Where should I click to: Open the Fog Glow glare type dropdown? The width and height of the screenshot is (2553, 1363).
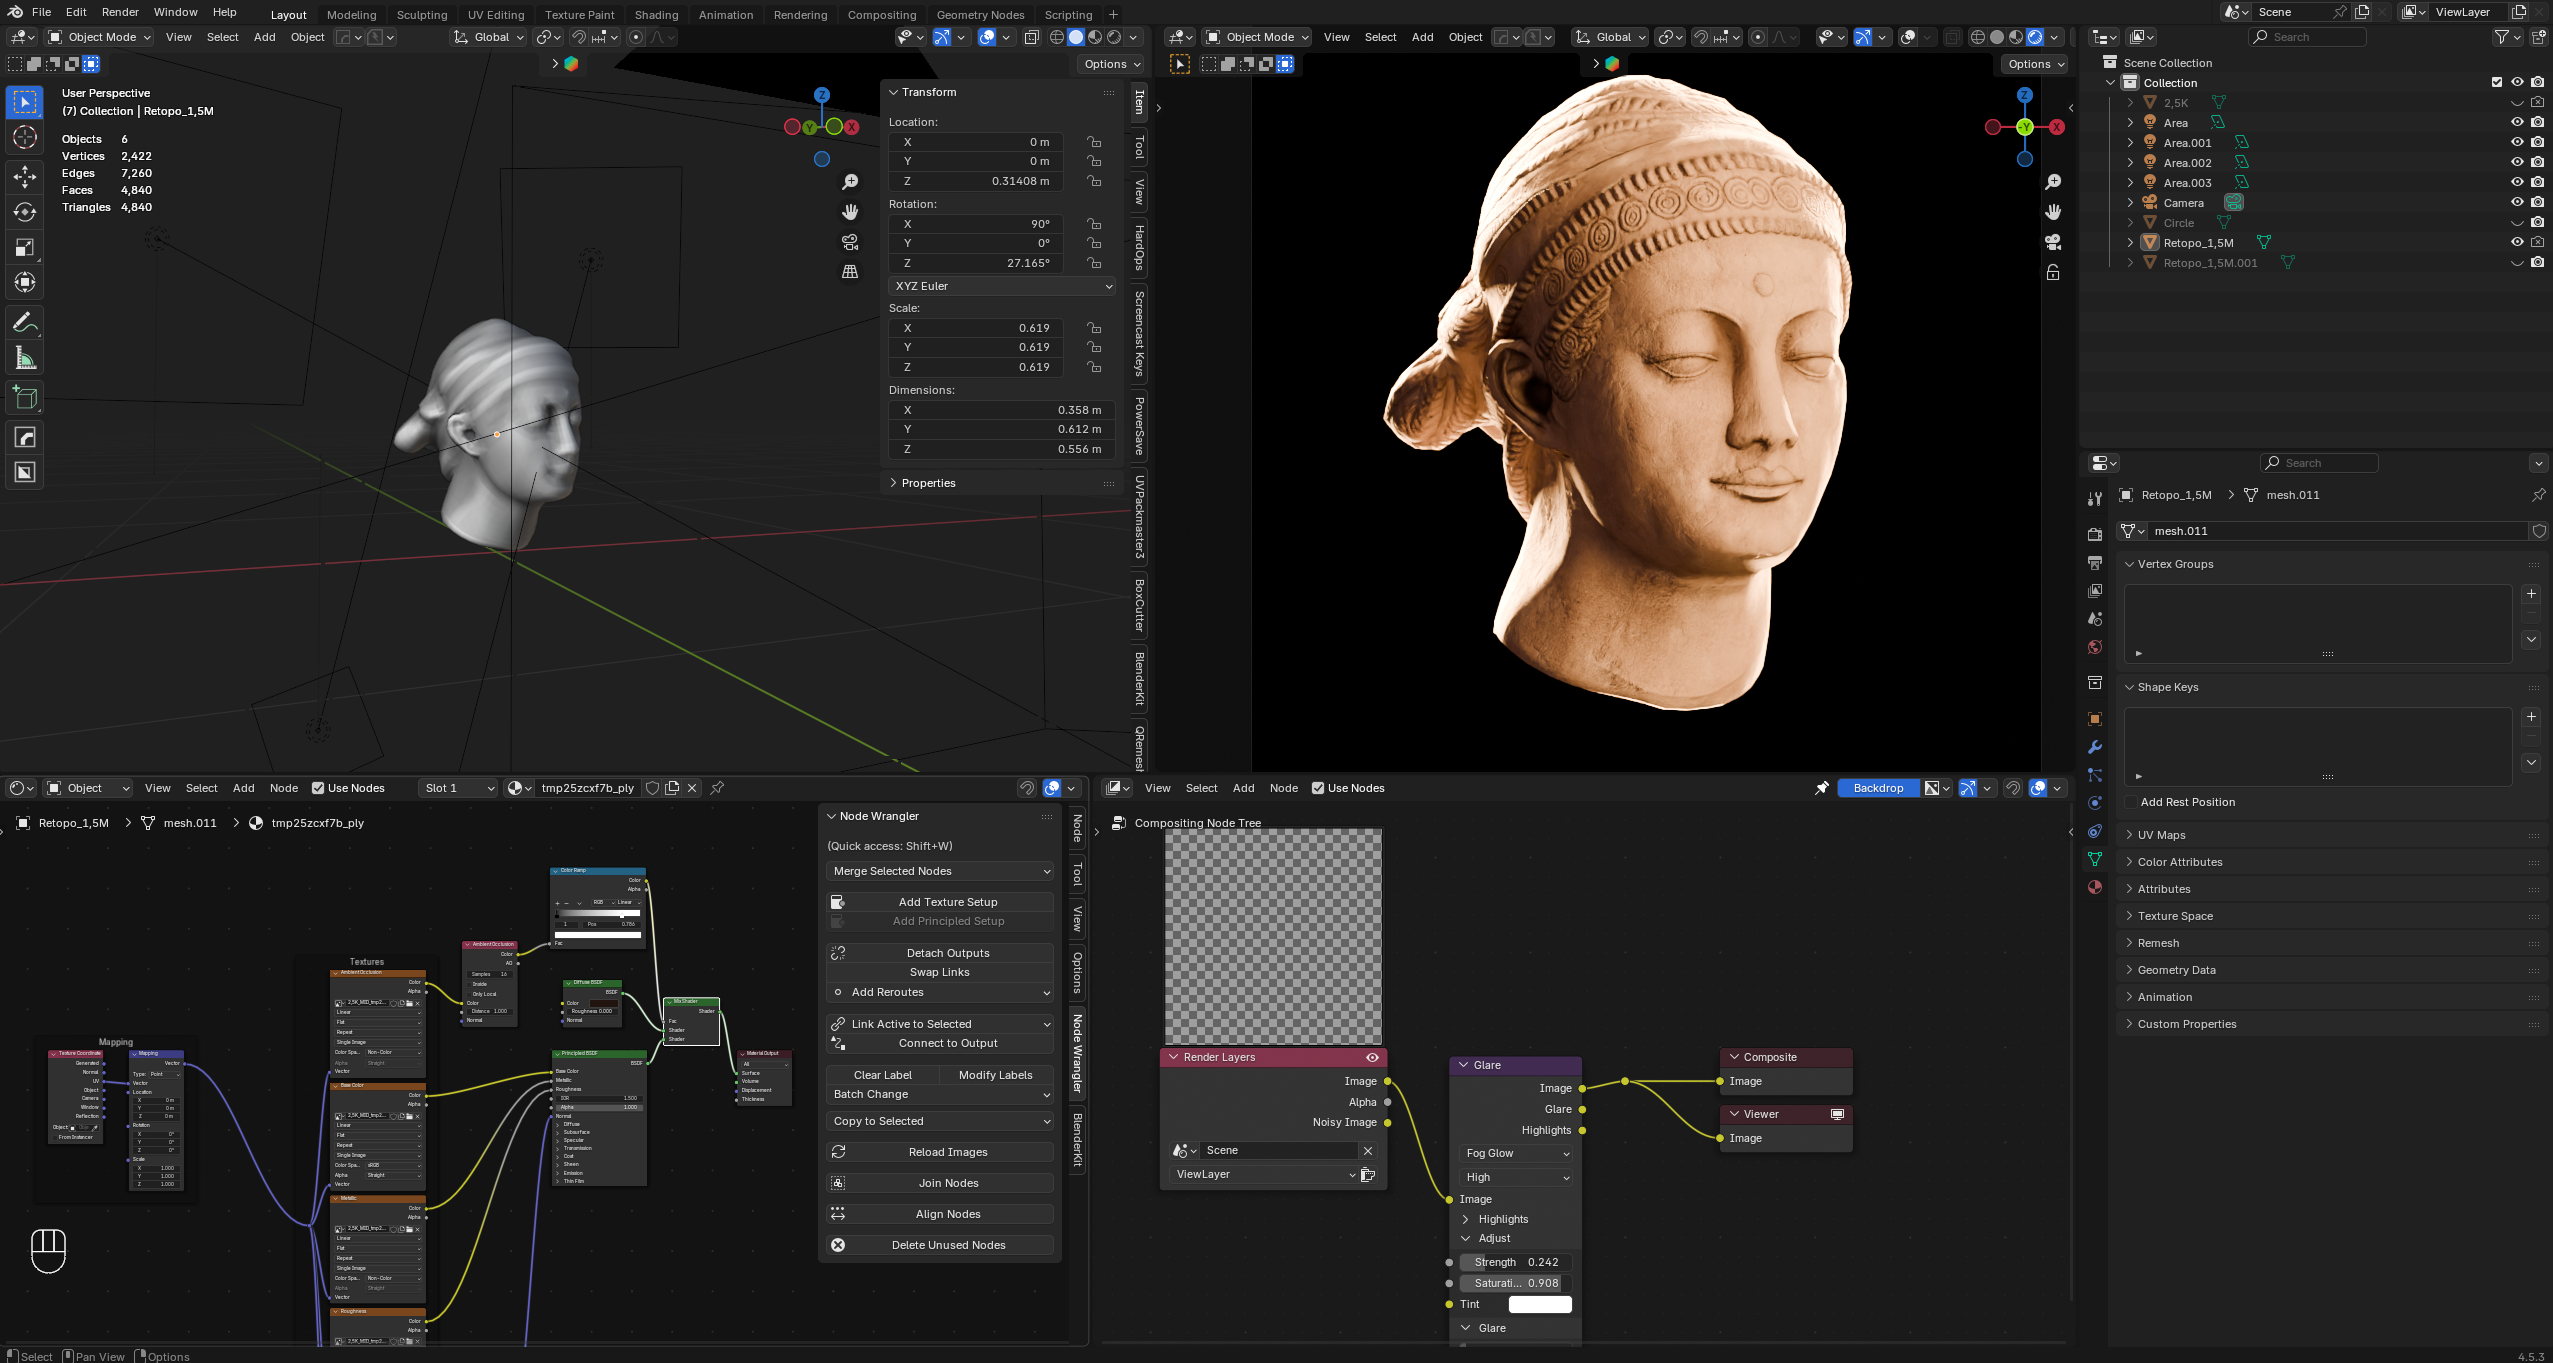(1516, 1153)
